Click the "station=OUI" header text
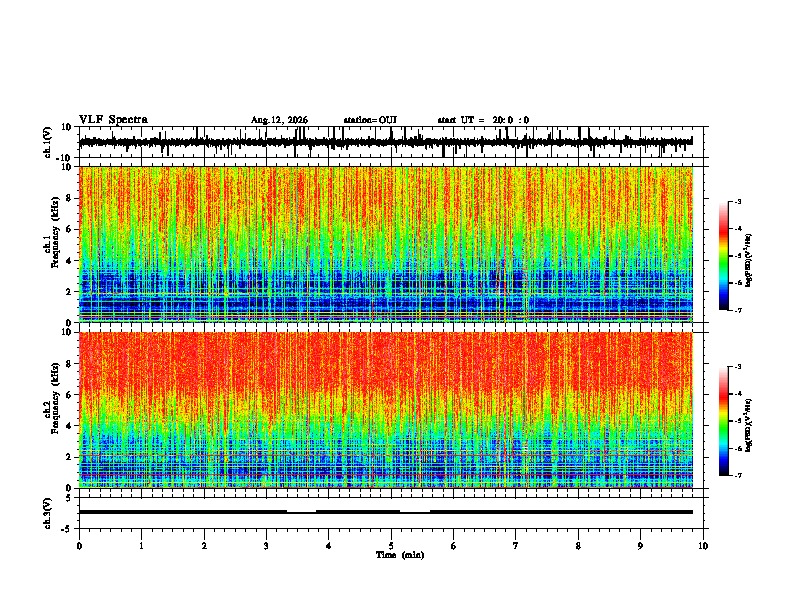Screen dimensions: 792x612 [x=370, y=120]
